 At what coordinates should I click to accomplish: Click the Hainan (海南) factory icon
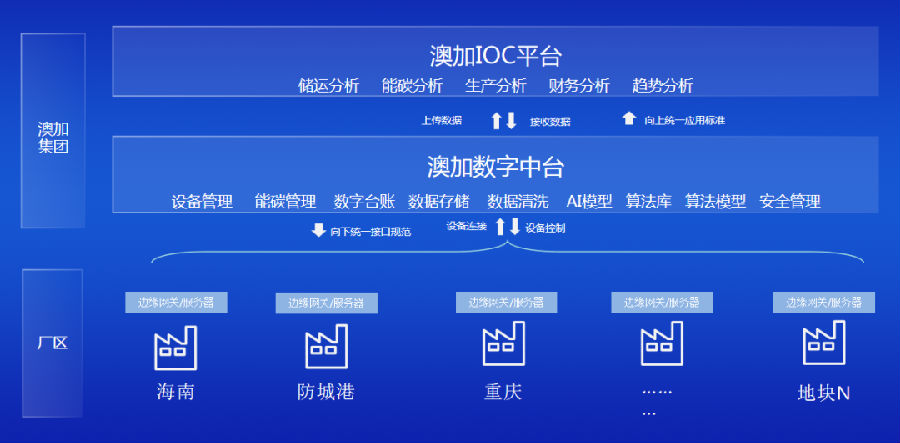pos(176,346)
